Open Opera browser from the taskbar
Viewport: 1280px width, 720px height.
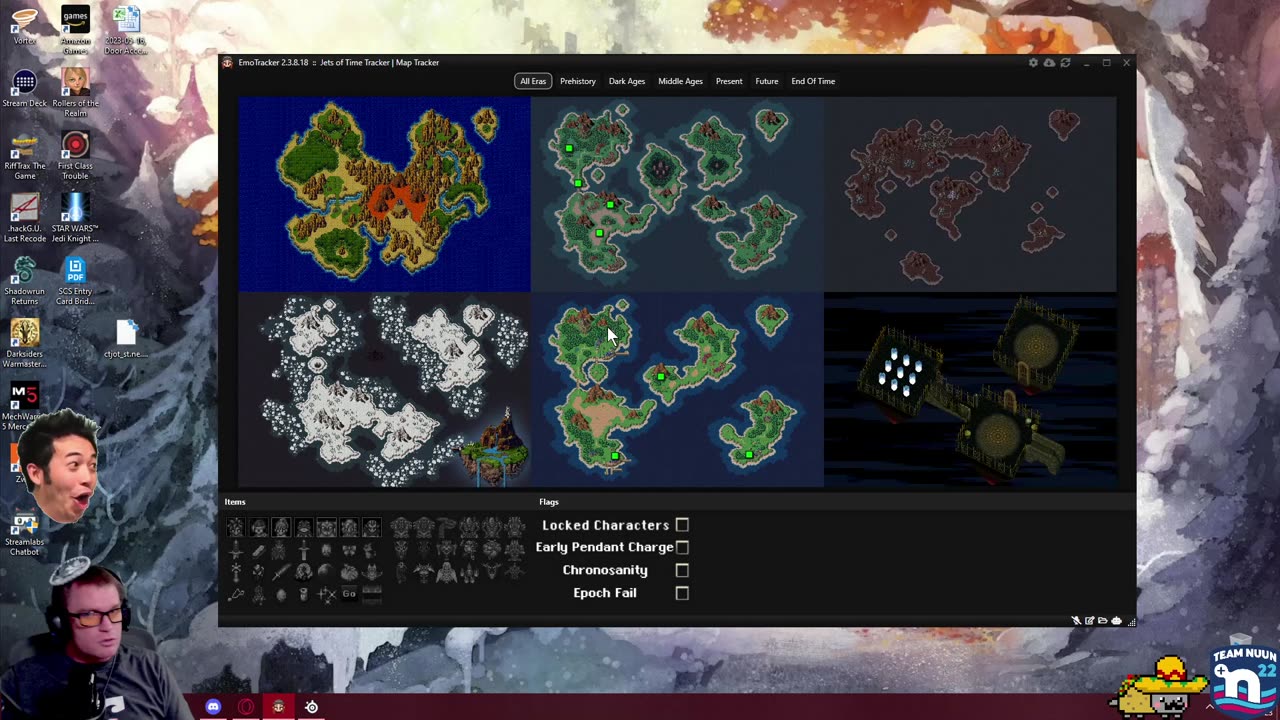click(x=246, y=707)
